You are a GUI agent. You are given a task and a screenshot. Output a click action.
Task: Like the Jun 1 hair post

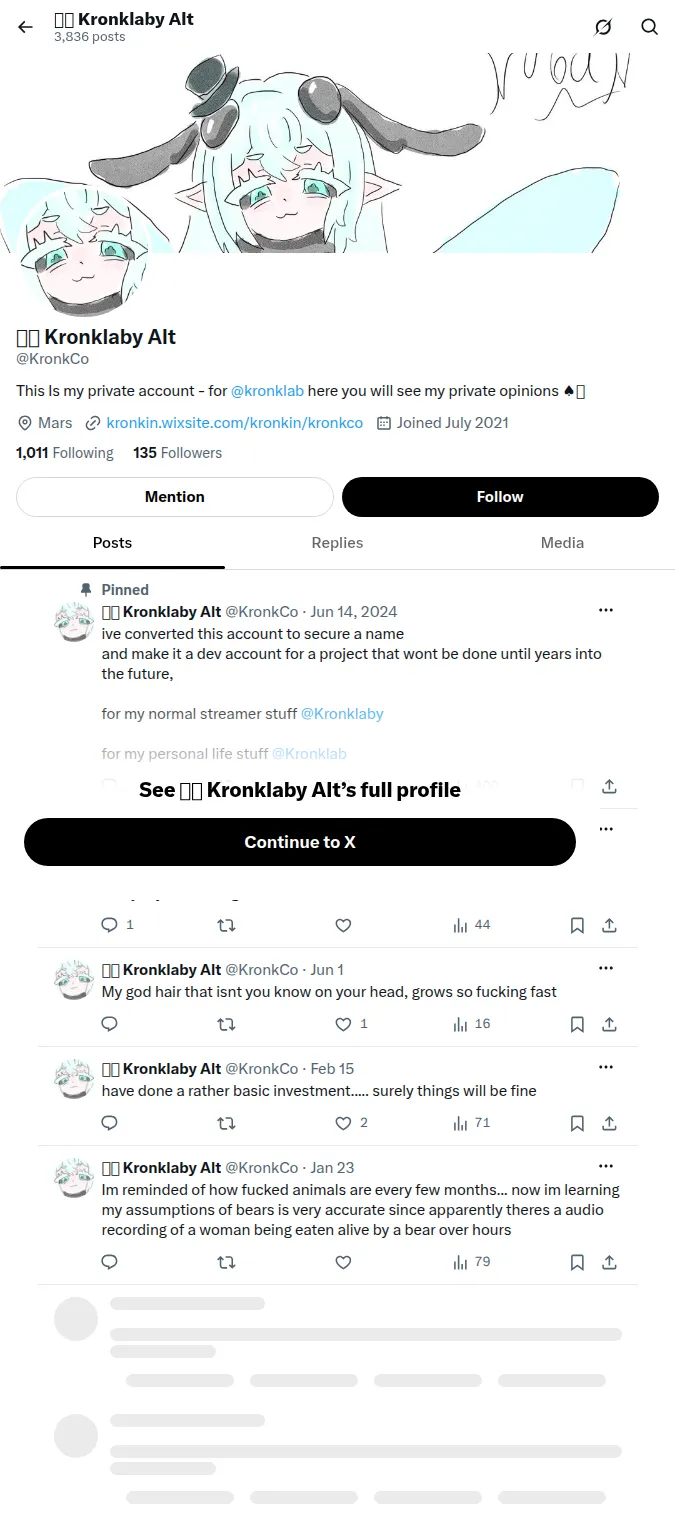tap(351, 1024)
